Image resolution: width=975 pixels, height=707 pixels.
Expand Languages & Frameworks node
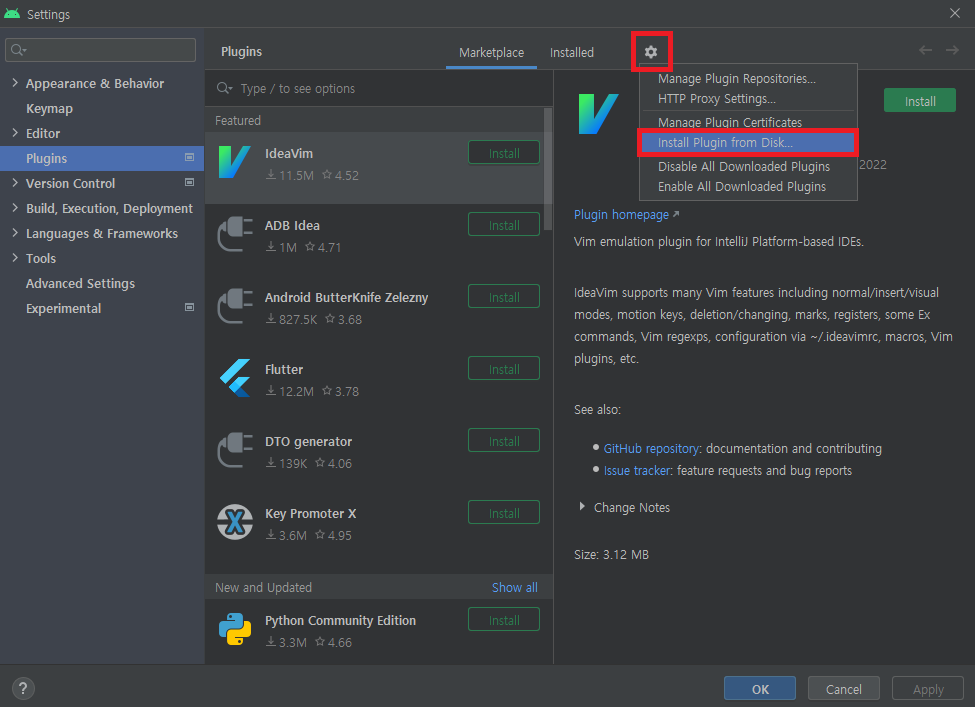pyautogui.click(x=15, y=233)
